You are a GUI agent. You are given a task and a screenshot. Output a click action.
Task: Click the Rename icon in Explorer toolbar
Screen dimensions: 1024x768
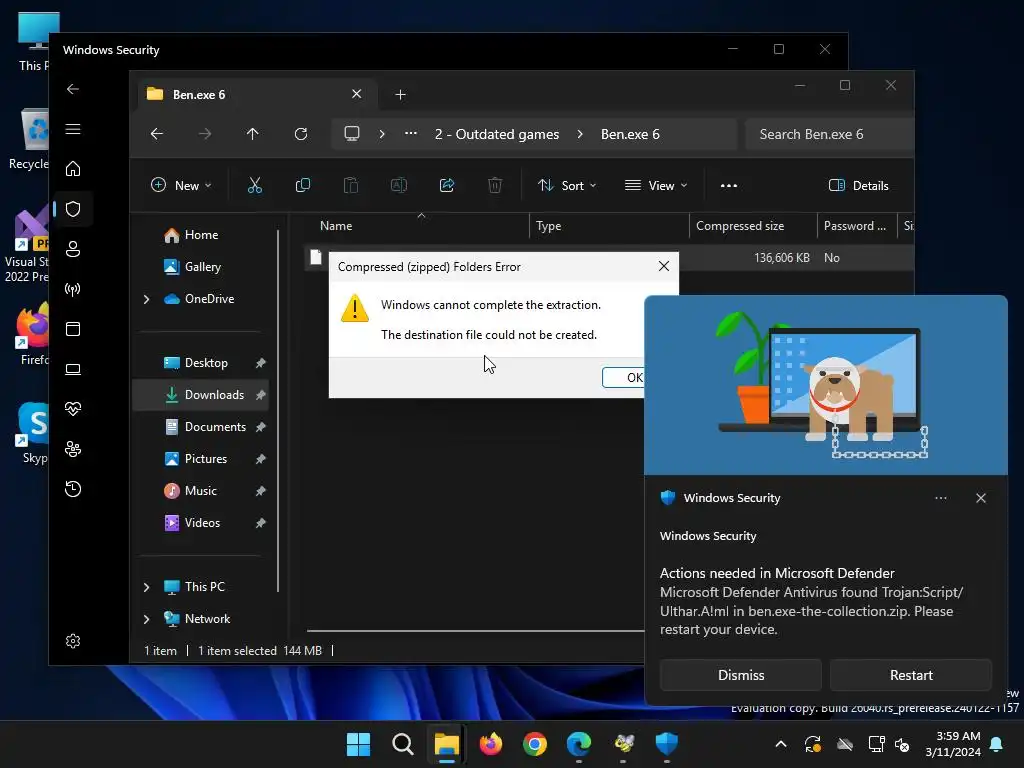coord(399,185)
